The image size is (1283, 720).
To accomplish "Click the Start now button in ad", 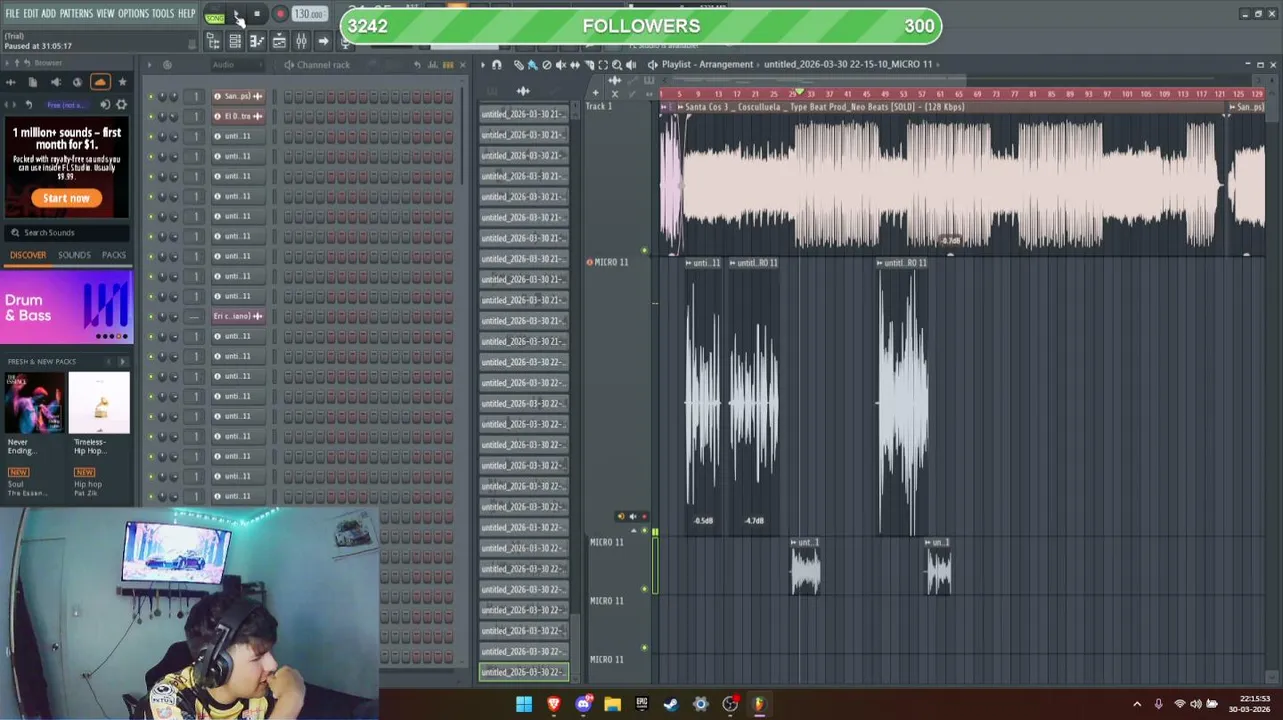I will point(66,198).
